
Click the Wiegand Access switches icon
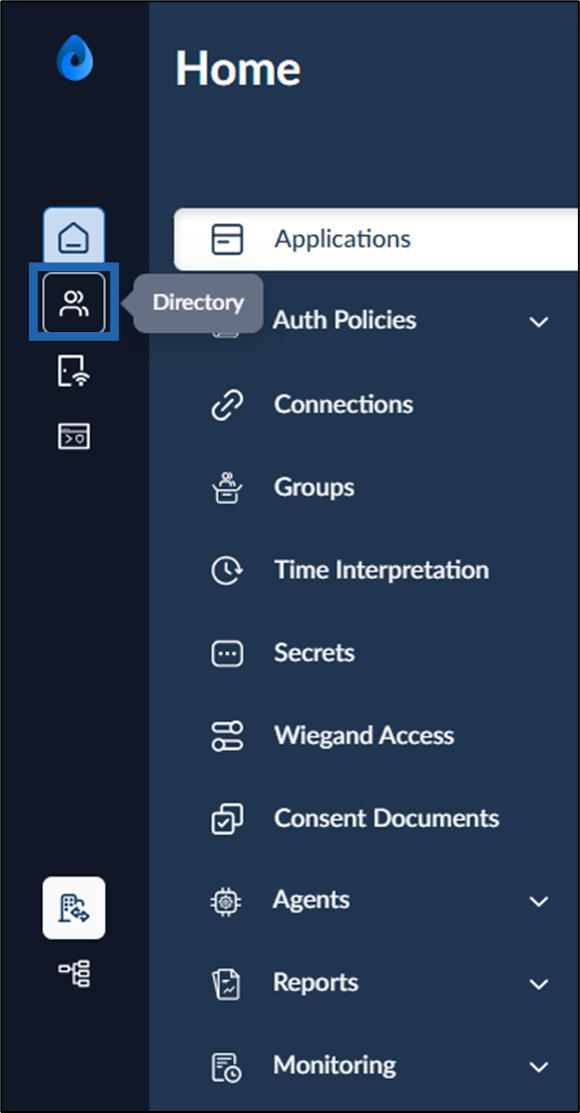click(x=227, y=736)
